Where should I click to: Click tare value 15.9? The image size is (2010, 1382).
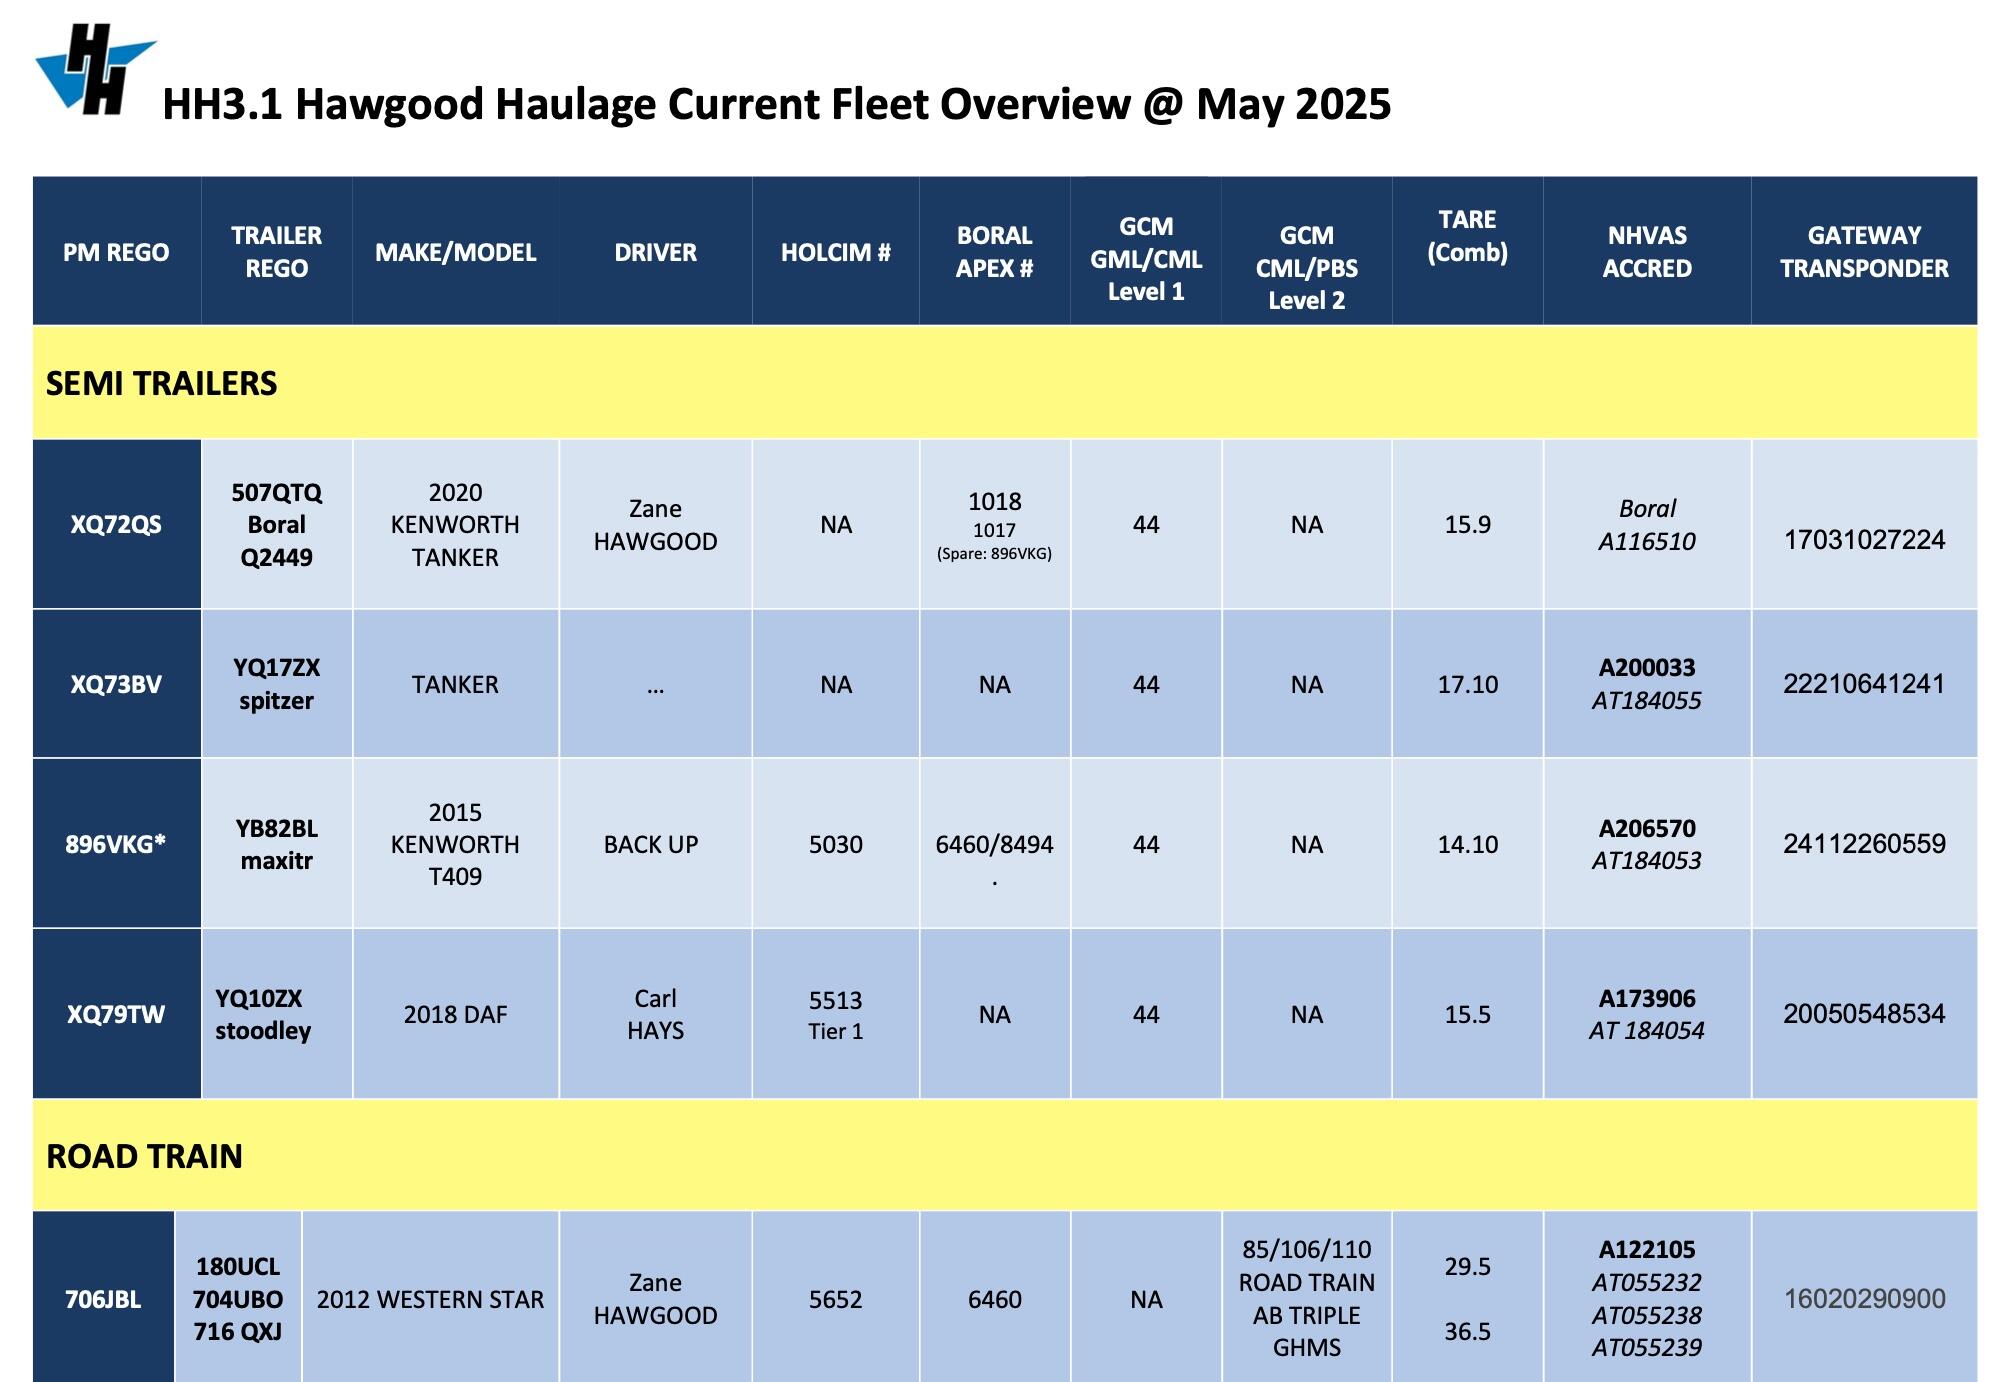(1468, 524)
